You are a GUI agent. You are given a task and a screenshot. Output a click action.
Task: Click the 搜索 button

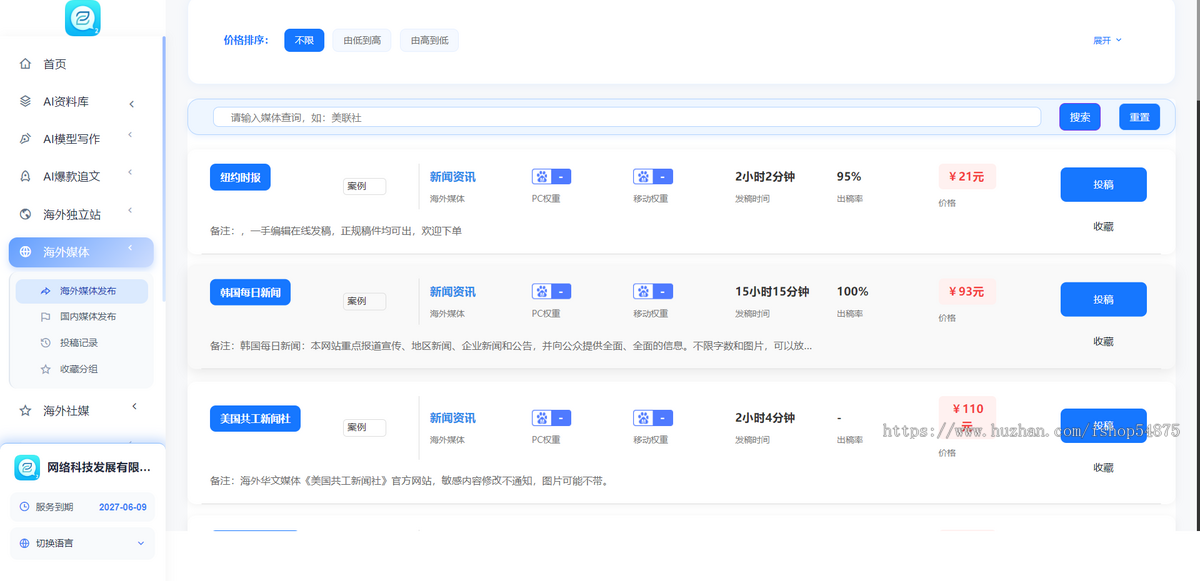click(x=1080, y=117)
